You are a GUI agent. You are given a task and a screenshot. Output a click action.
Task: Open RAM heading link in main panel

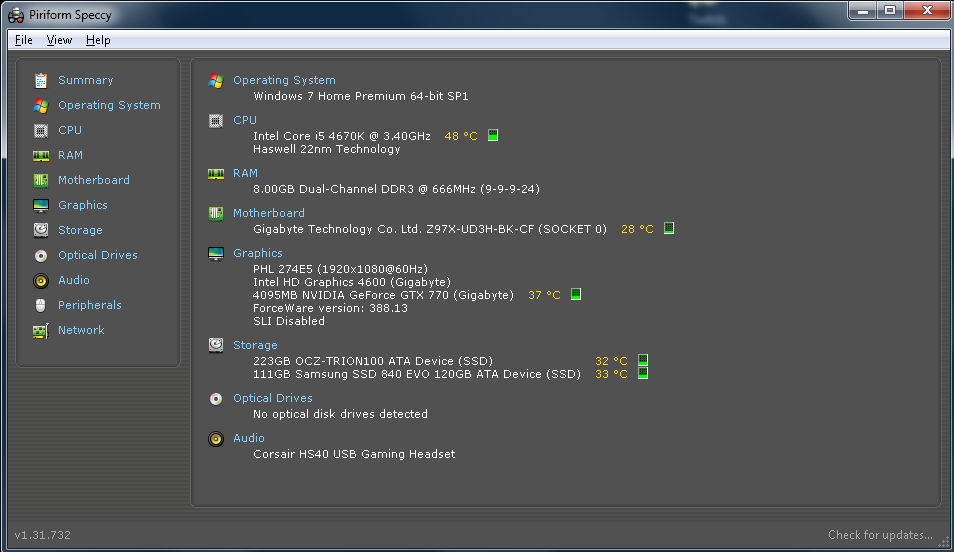[245, 173]
